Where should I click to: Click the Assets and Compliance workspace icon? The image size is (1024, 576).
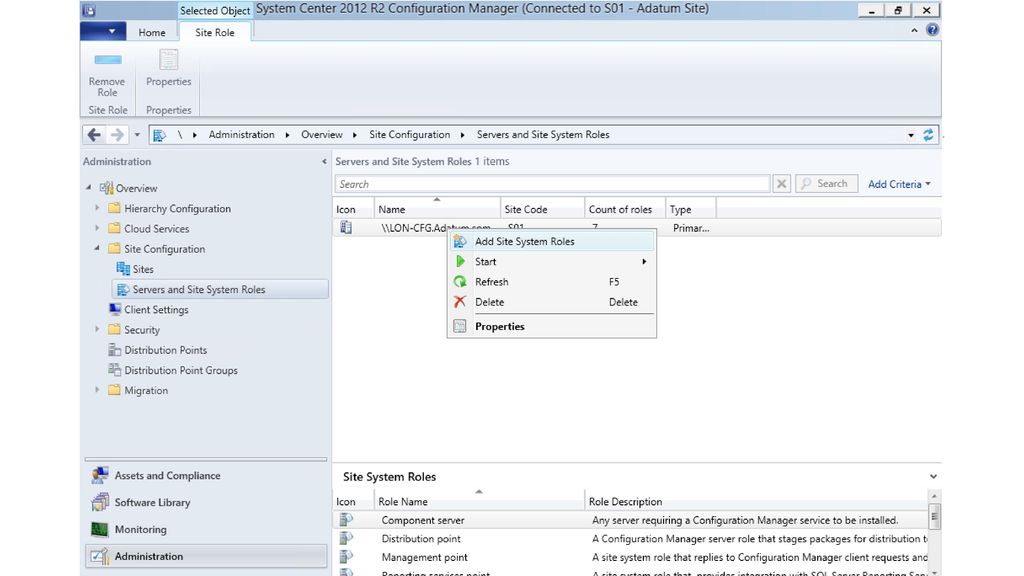coord(100,475)
